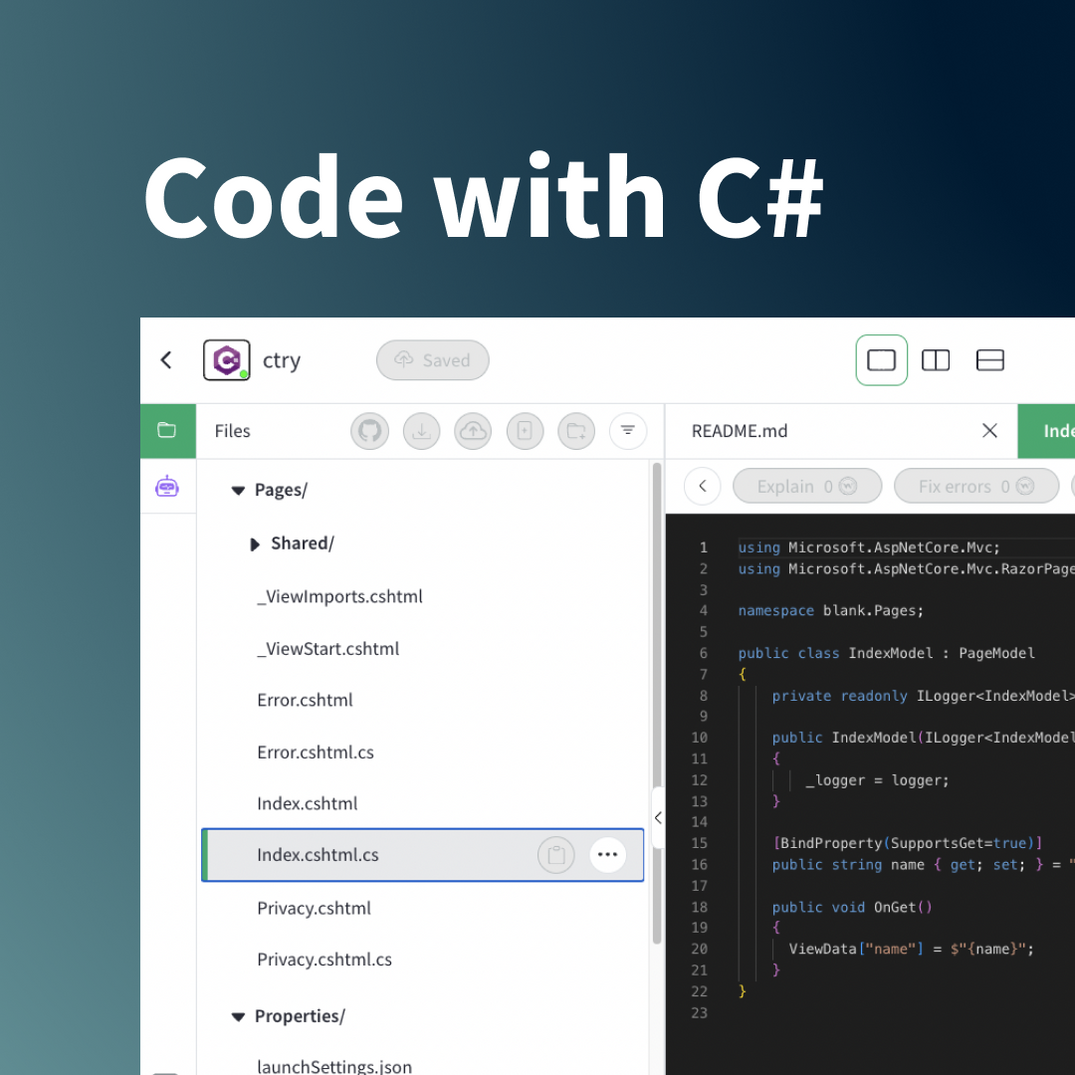The width and height of the screenshot is (1075, 1075).
Task: Enable the single pane layout
Action: click(x=881, y=360)
